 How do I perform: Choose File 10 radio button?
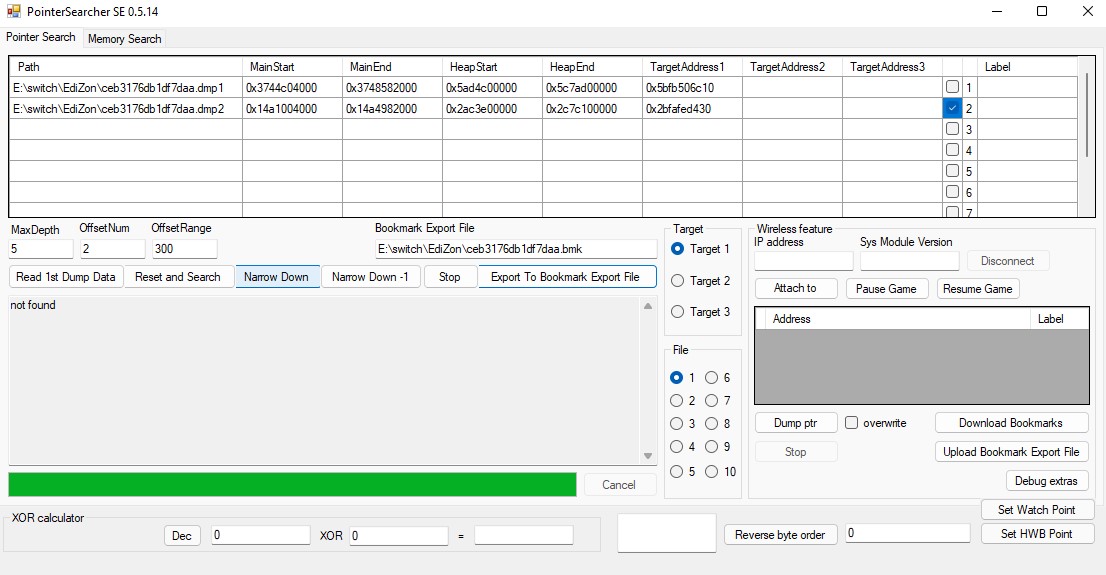pyautogui.click(x=711, y=471)
